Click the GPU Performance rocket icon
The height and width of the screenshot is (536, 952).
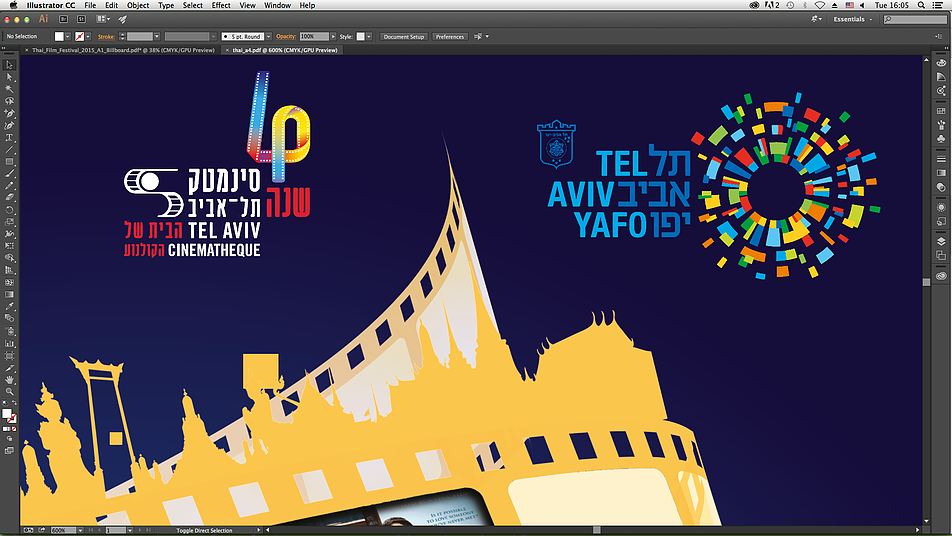click(123, 19)
